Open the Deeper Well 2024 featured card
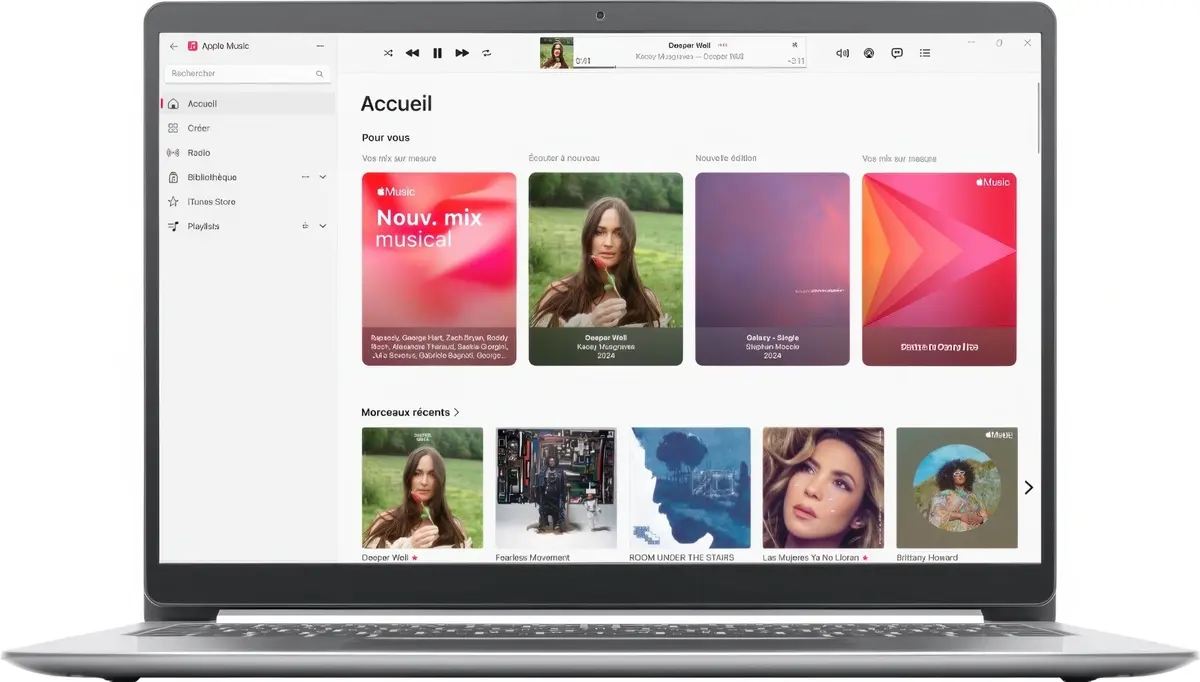 (606, 269)
